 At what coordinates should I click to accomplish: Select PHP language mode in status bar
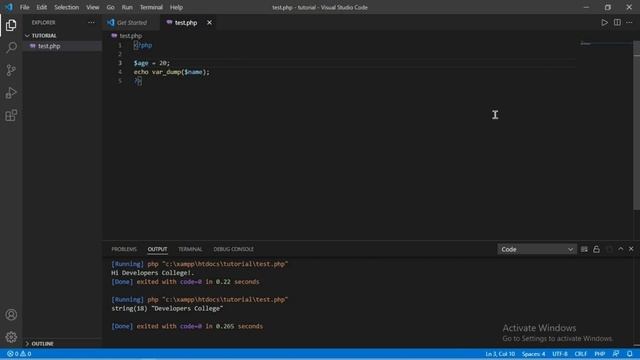600,354
